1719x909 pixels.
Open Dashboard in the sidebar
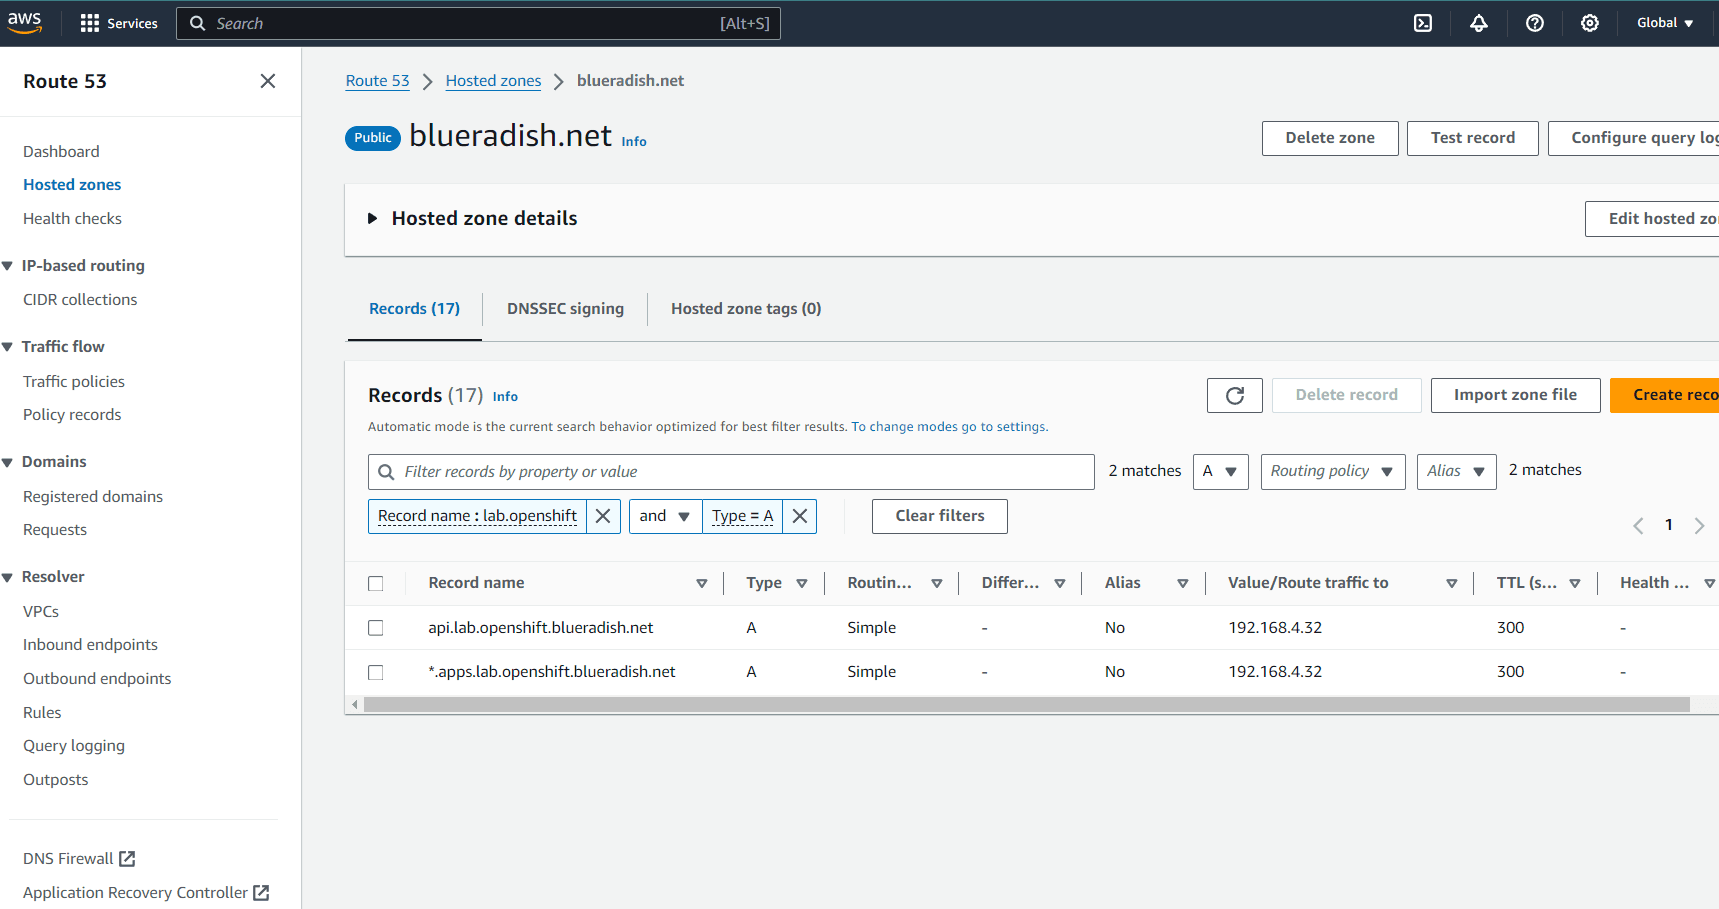coord(61,152)
